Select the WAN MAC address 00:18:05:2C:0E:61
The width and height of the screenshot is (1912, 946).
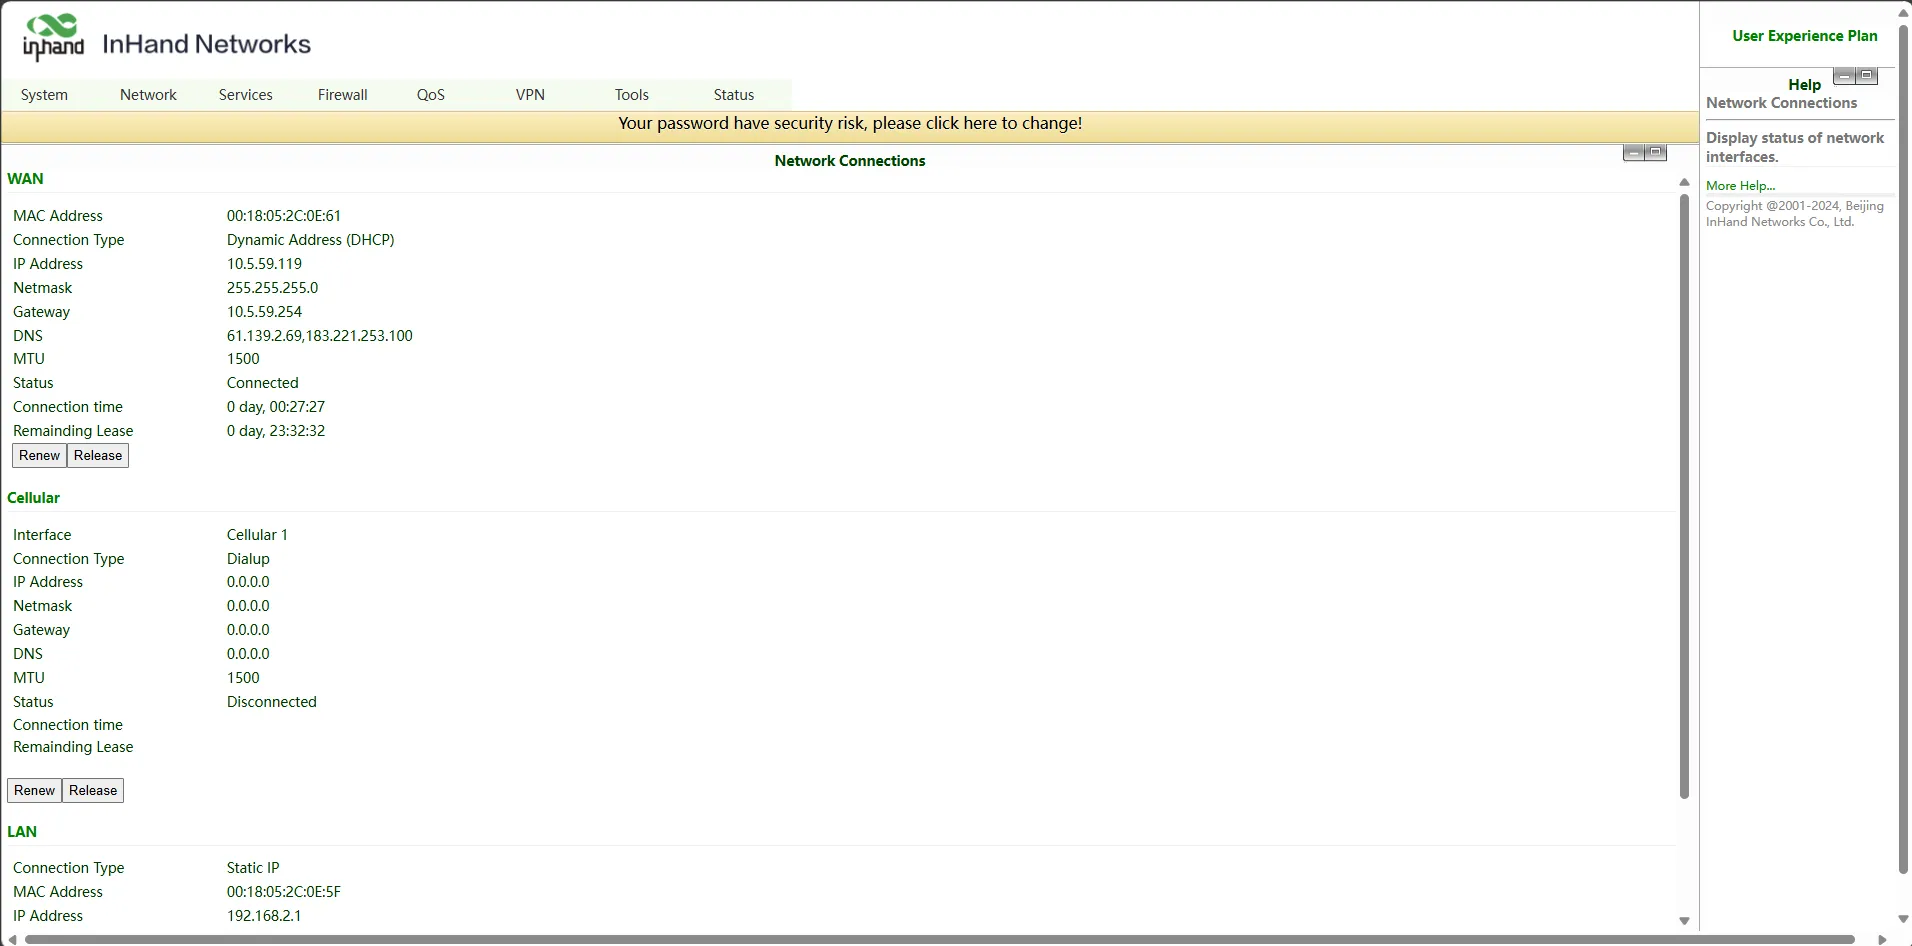284,216
